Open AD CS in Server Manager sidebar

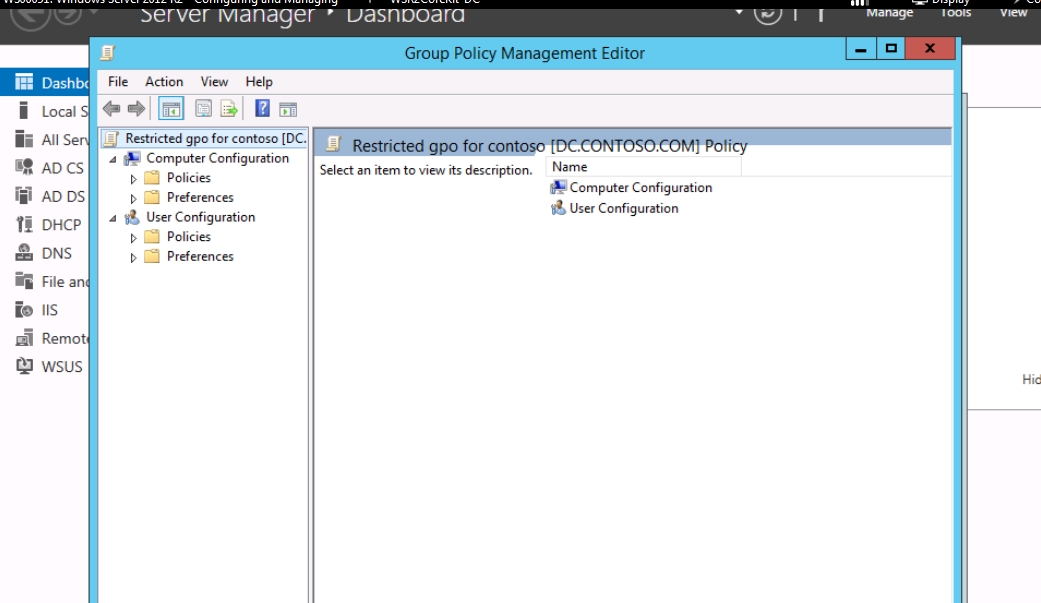52,168
